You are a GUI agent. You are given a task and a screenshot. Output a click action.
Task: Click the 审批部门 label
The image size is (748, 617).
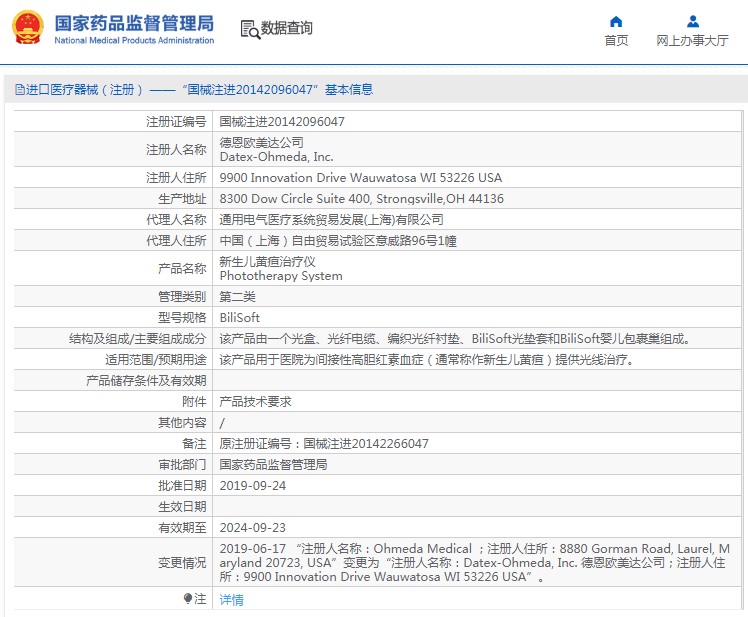tap(182, 465)
